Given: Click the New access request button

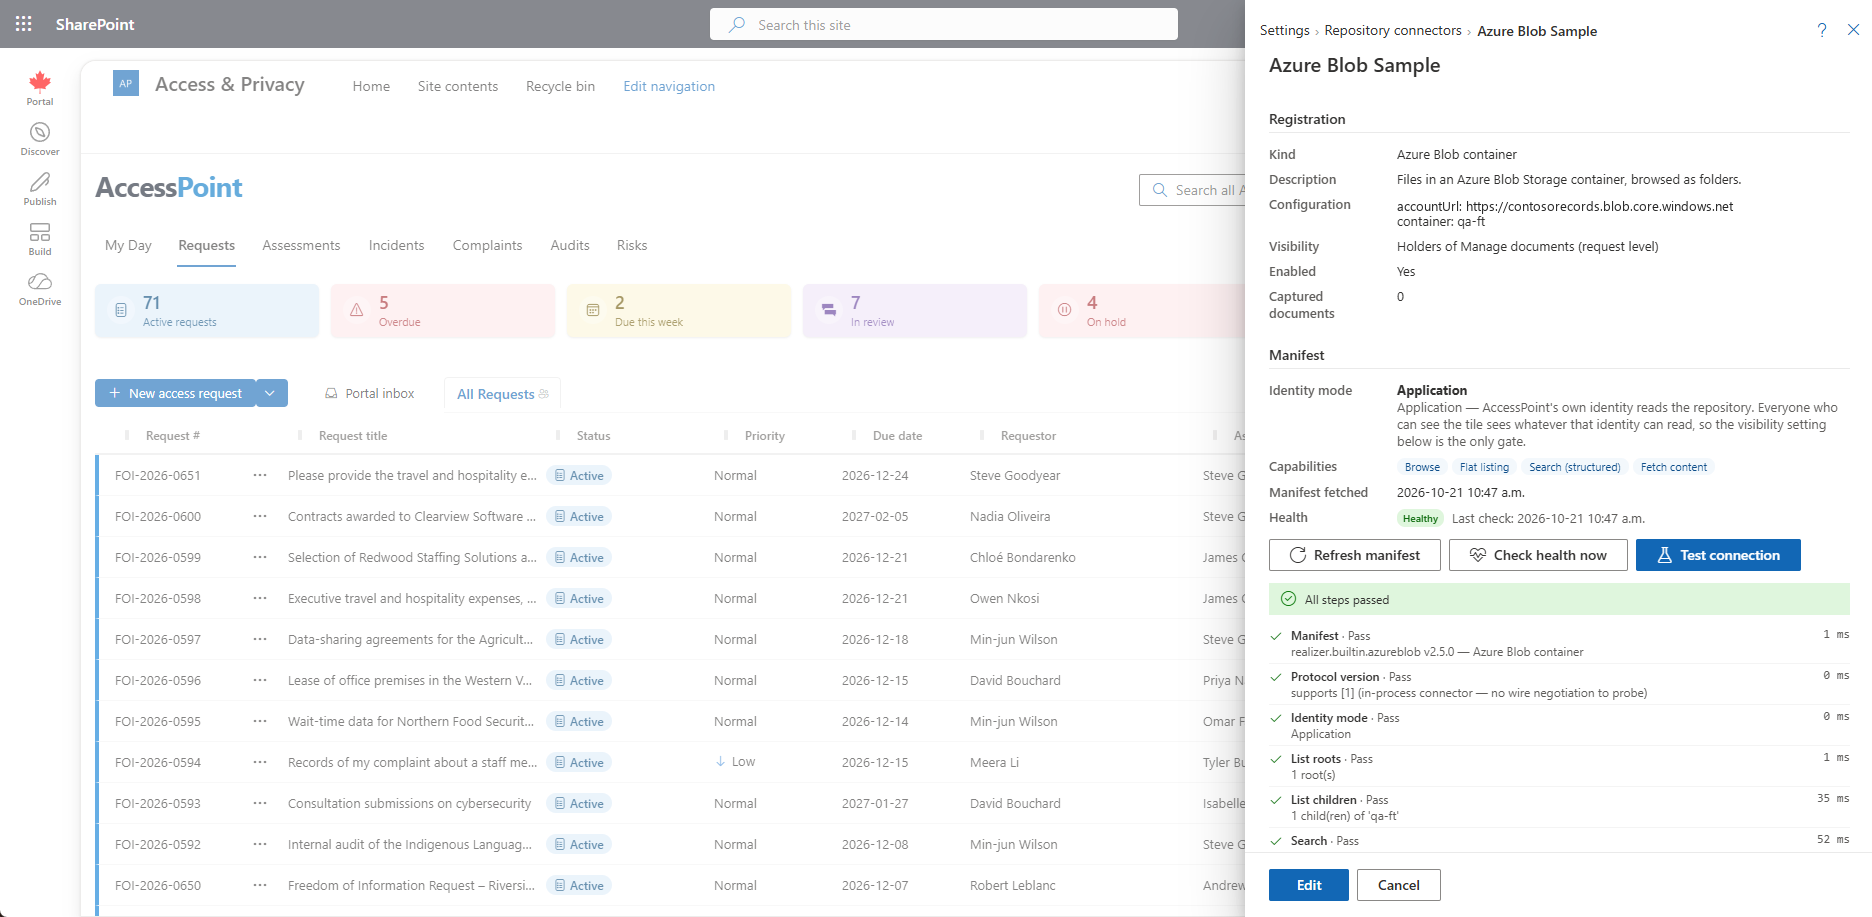Looking at the screenshot, I should [176, 393].
